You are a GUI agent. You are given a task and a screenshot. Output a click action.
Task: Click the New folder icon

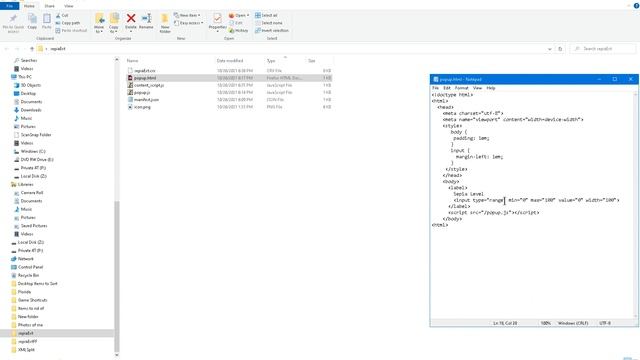pyautogui.click(x=165, y=19)
